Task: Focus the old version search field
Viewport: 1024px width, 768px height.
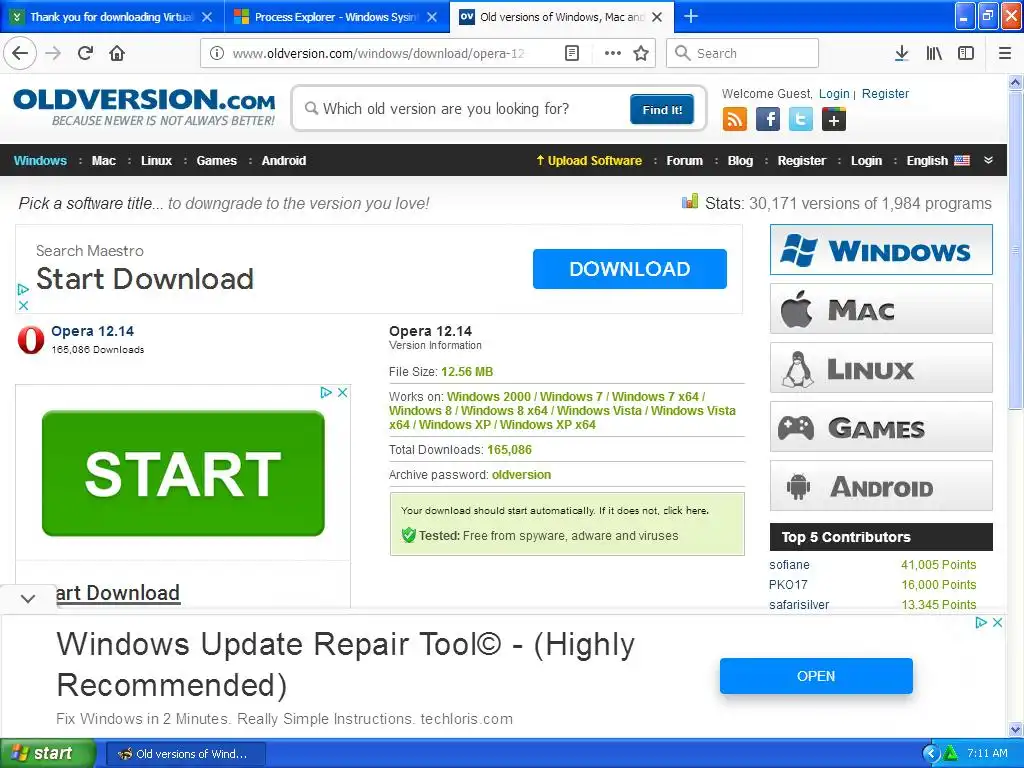Action: 464,108
